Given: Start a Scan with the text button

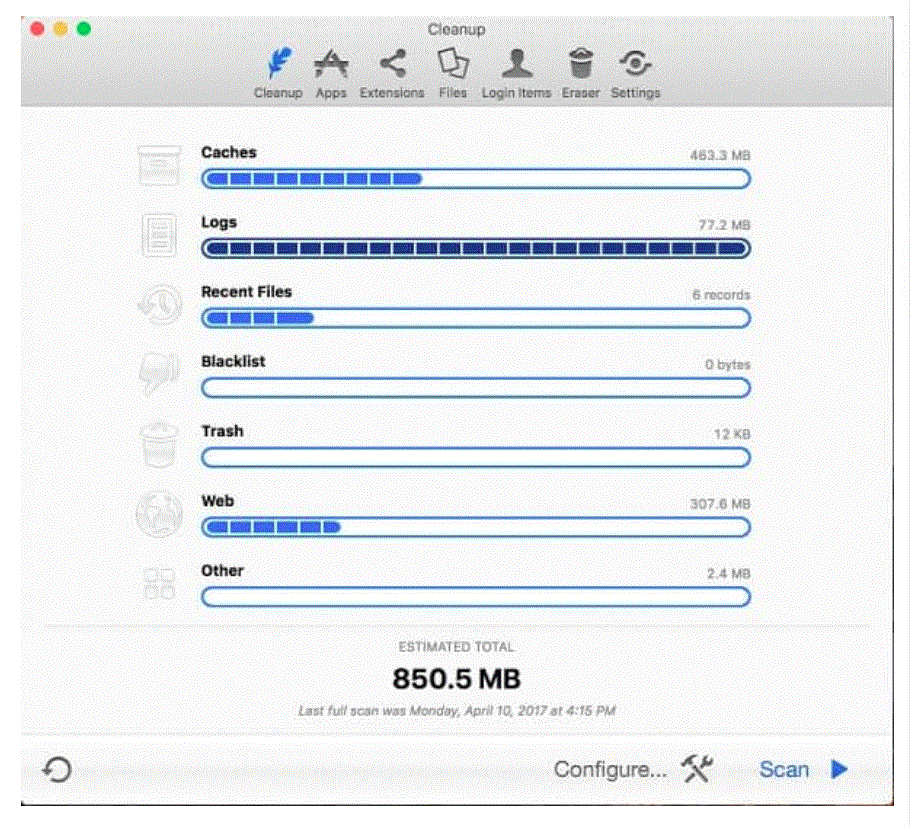Looking at the screenshot, I should click(784, 770).
